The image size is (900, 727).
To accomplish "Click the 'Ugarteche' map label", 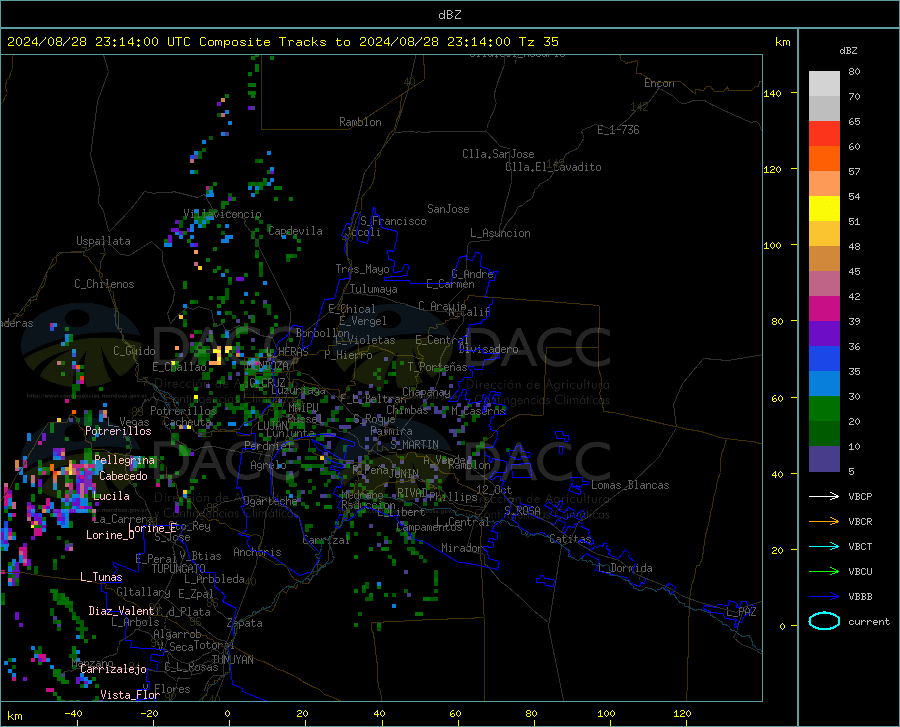I will tap(270, 501).
